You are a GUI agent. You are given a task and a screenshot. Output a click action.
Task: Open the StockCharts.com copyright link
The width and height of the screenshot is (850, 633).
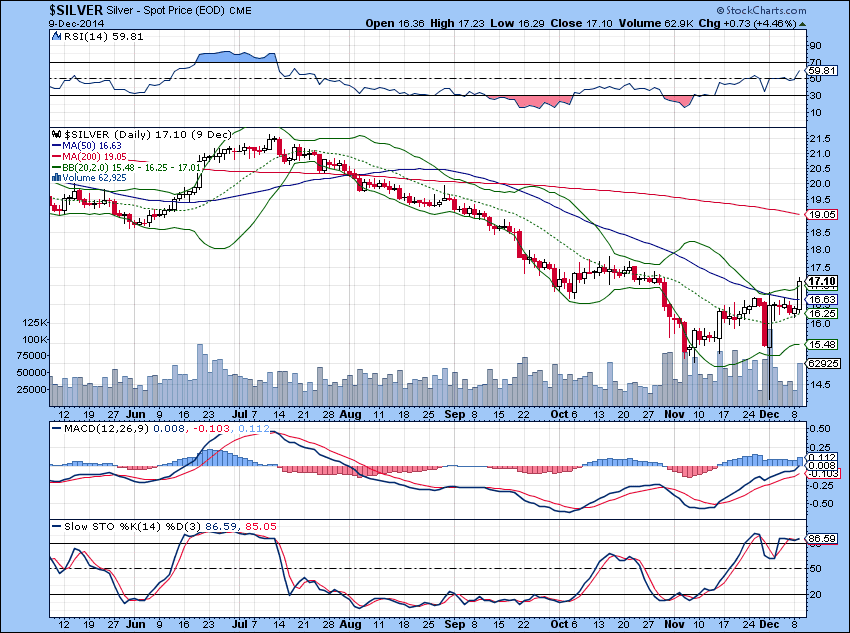click(761, 10)
